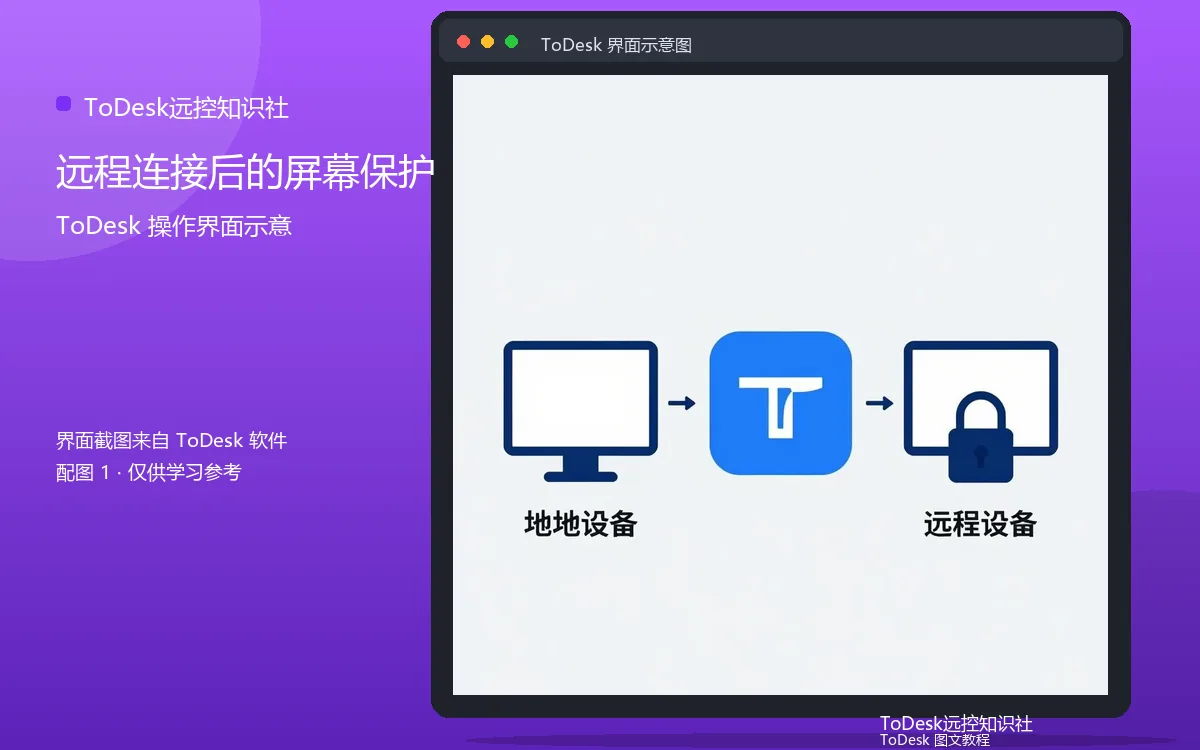
Task: Click the yellow minimize window dot
Action: point(488,42)
